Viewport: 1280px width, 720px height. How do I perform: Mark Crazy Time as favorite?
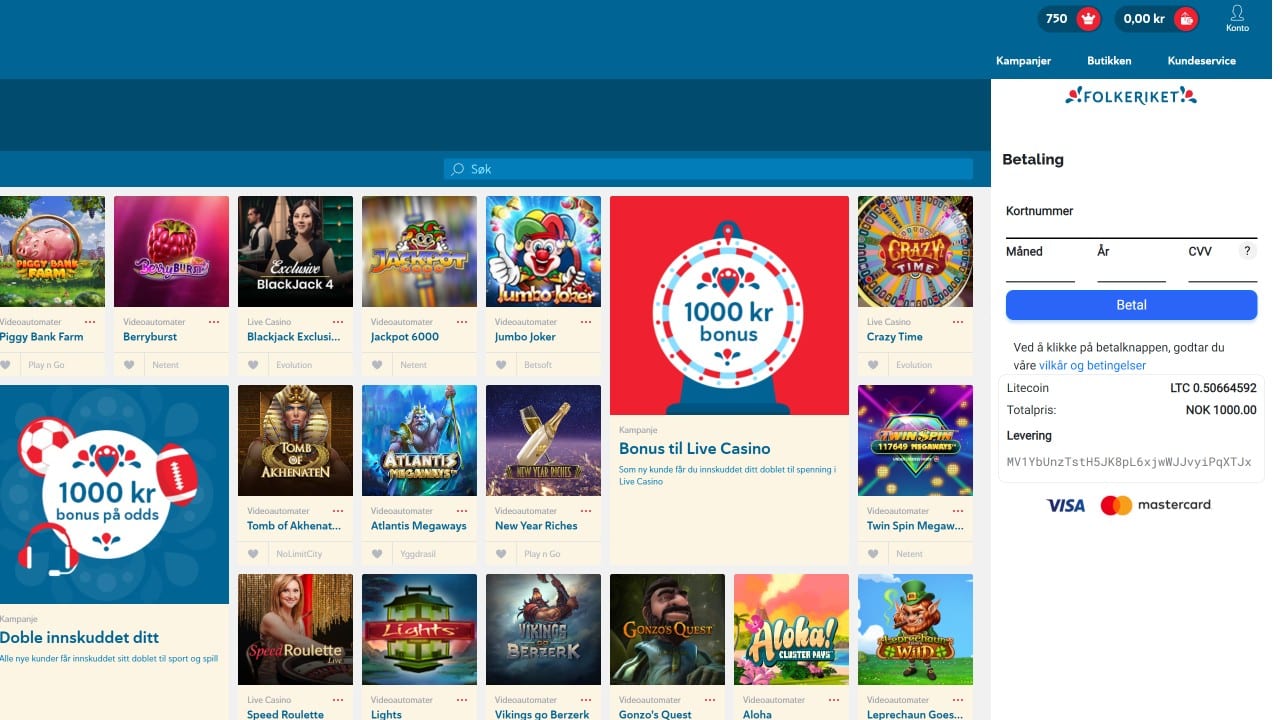click(x=873, y=365)
